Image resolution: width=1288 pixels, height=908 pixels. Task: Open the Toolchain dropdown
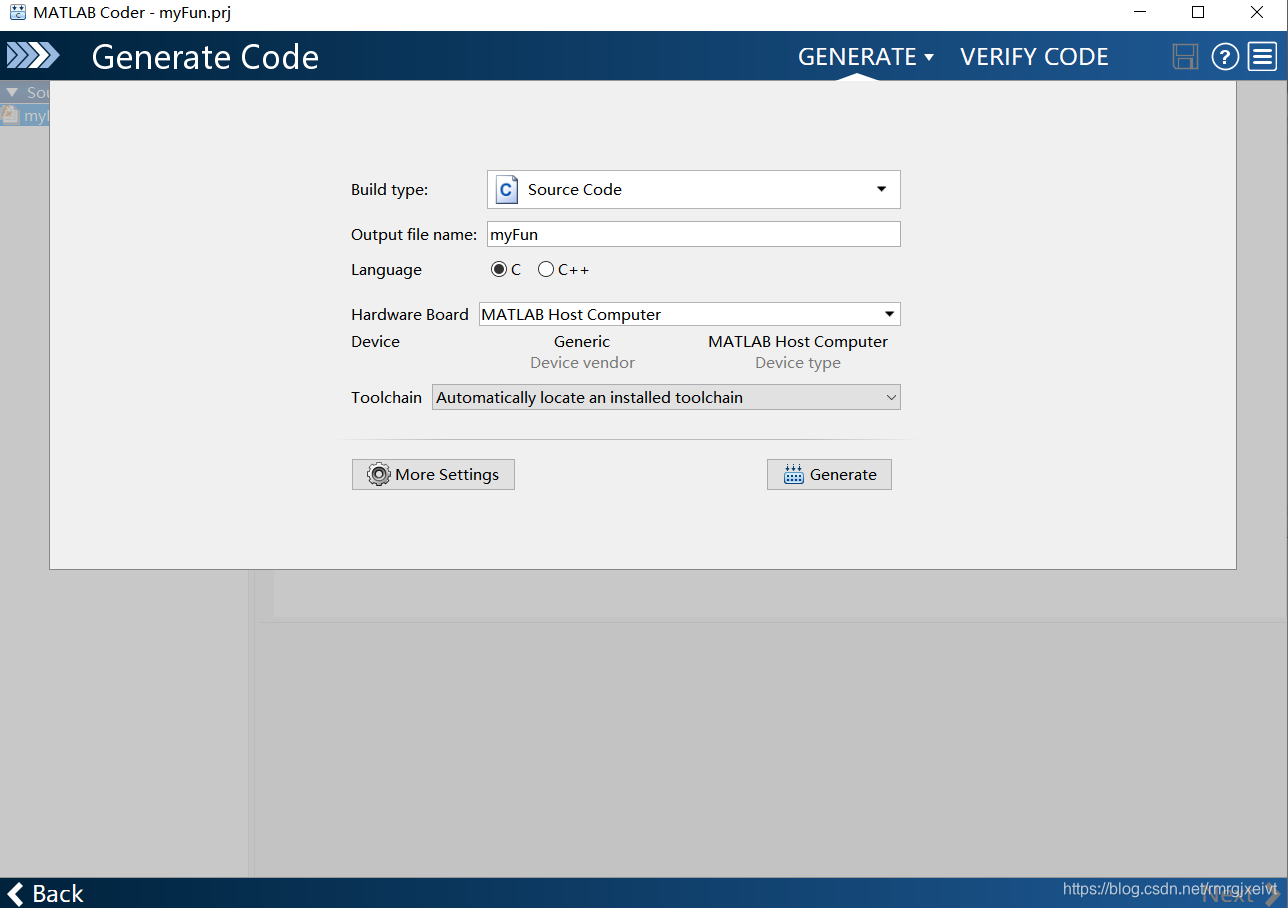[666, 397]
